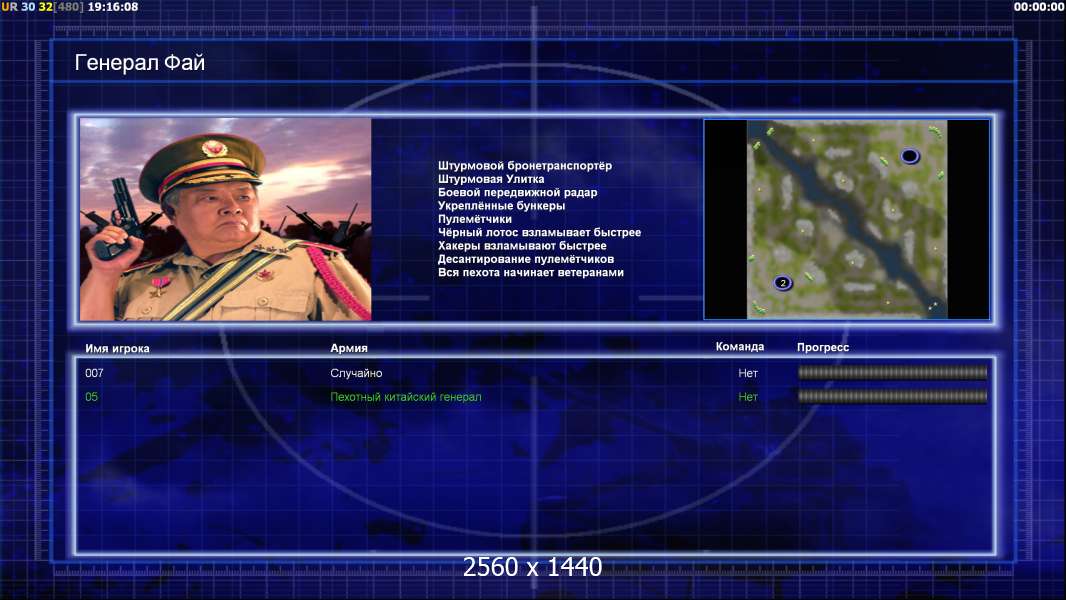
Task: Click the "Команда" column header
Action: pyautogui.click(x=740, y=347)
